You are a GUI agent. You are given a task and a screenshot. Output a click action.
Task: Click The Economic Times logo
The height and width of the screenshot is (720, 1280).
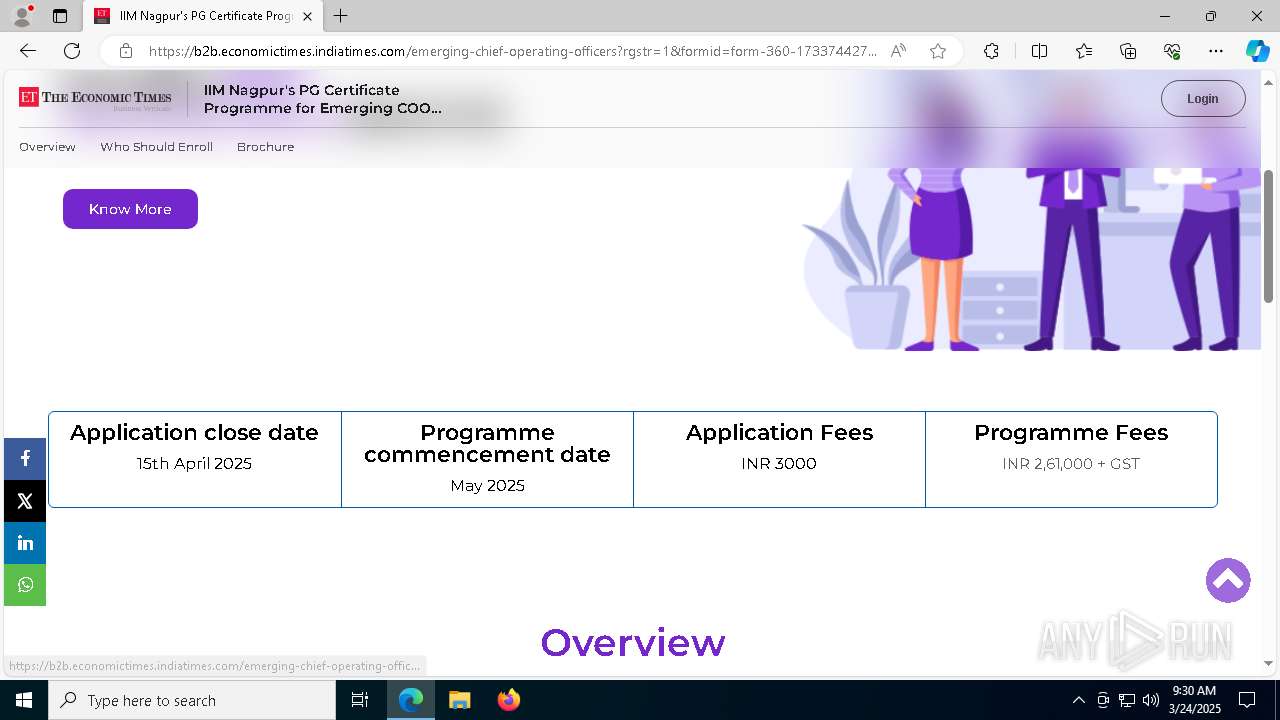click(x=95, y=98)
